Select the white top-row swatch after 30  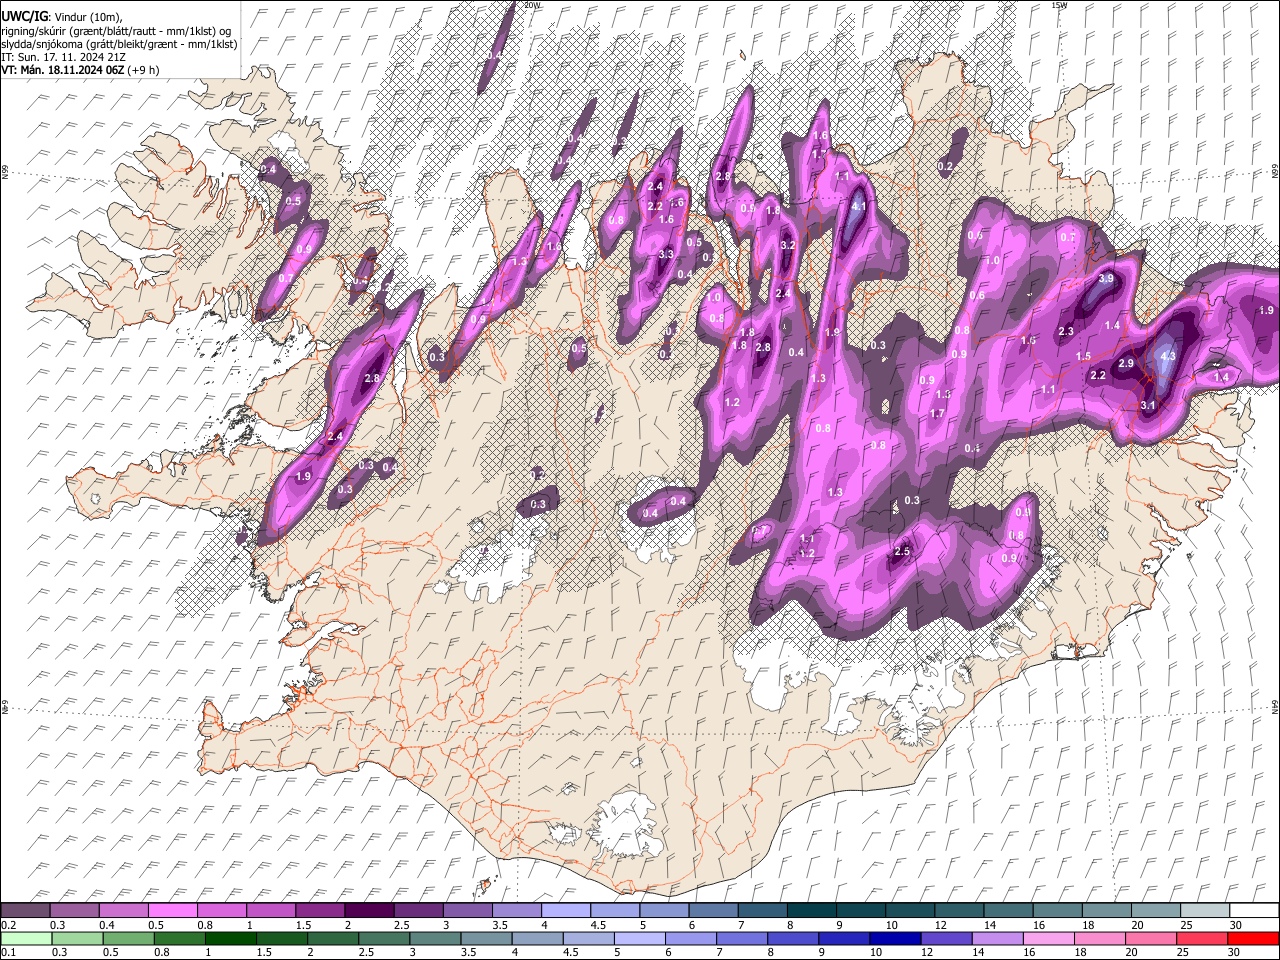(1254, 911)
